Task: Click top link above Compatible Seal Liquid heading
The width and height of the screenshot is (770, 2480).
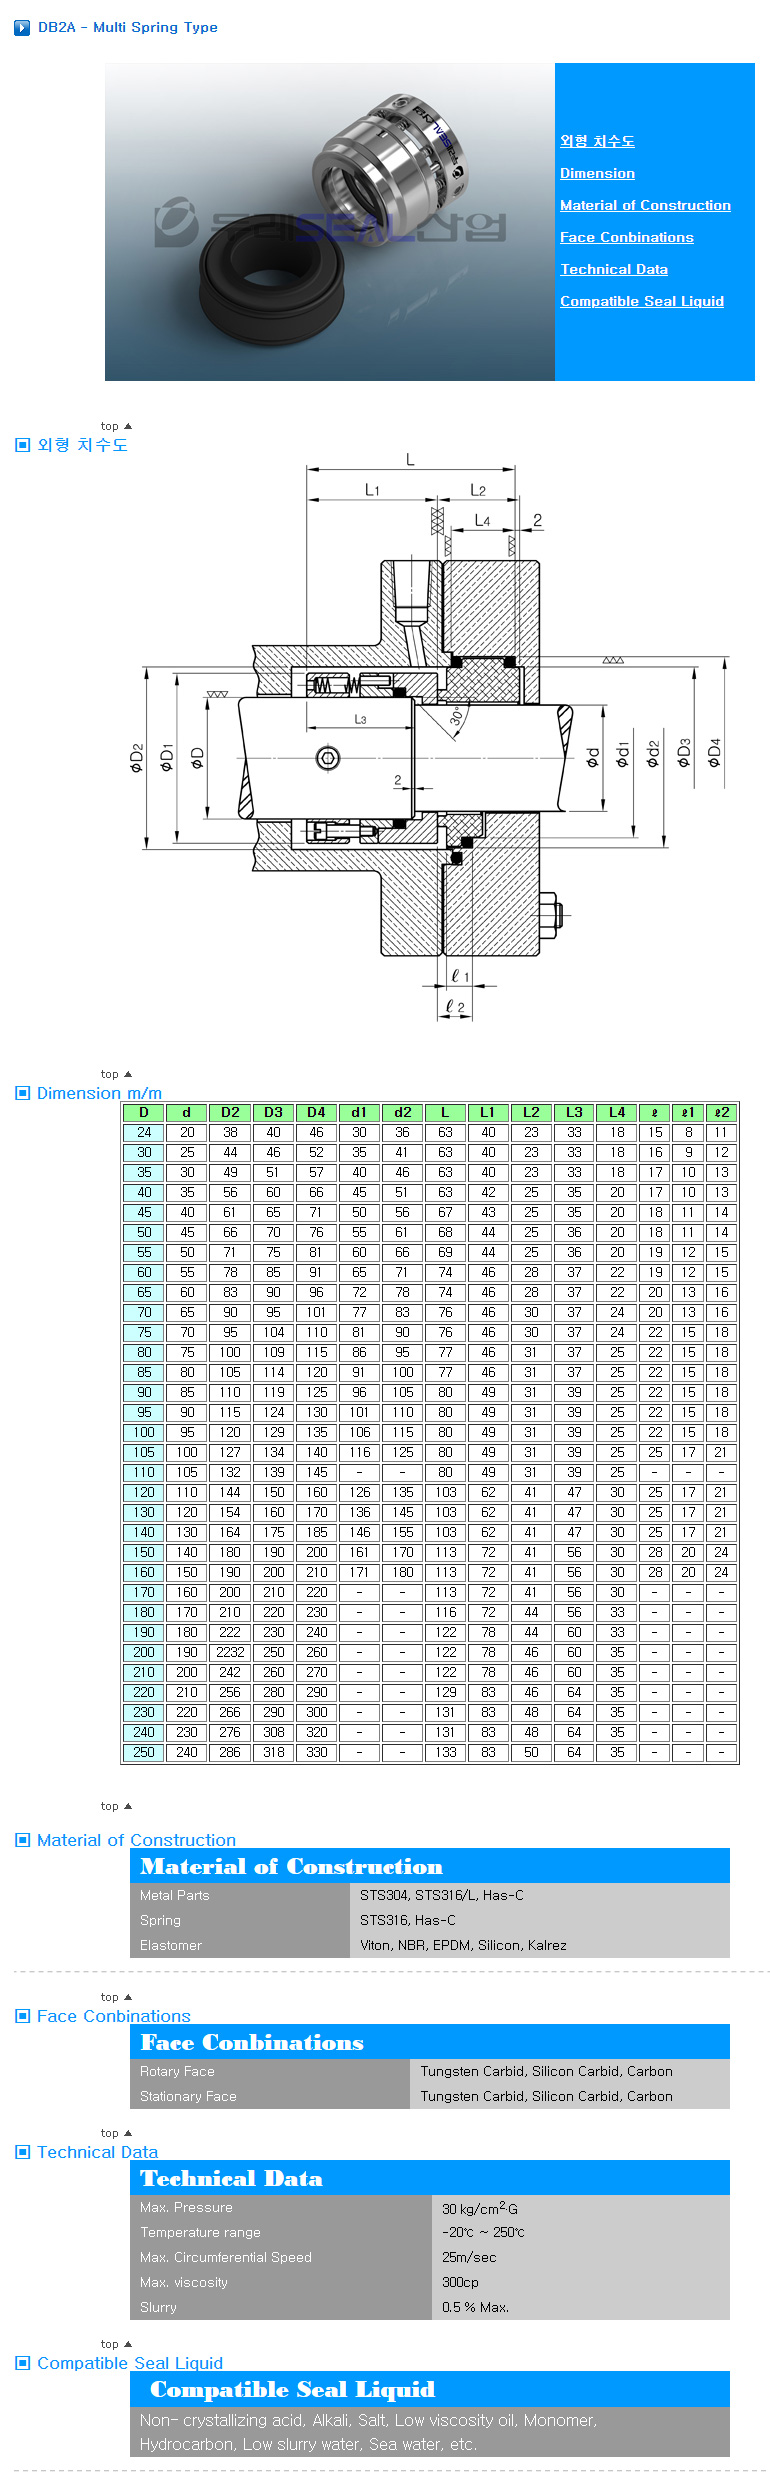Action: pyautogui.click(x=116, y=2344)
